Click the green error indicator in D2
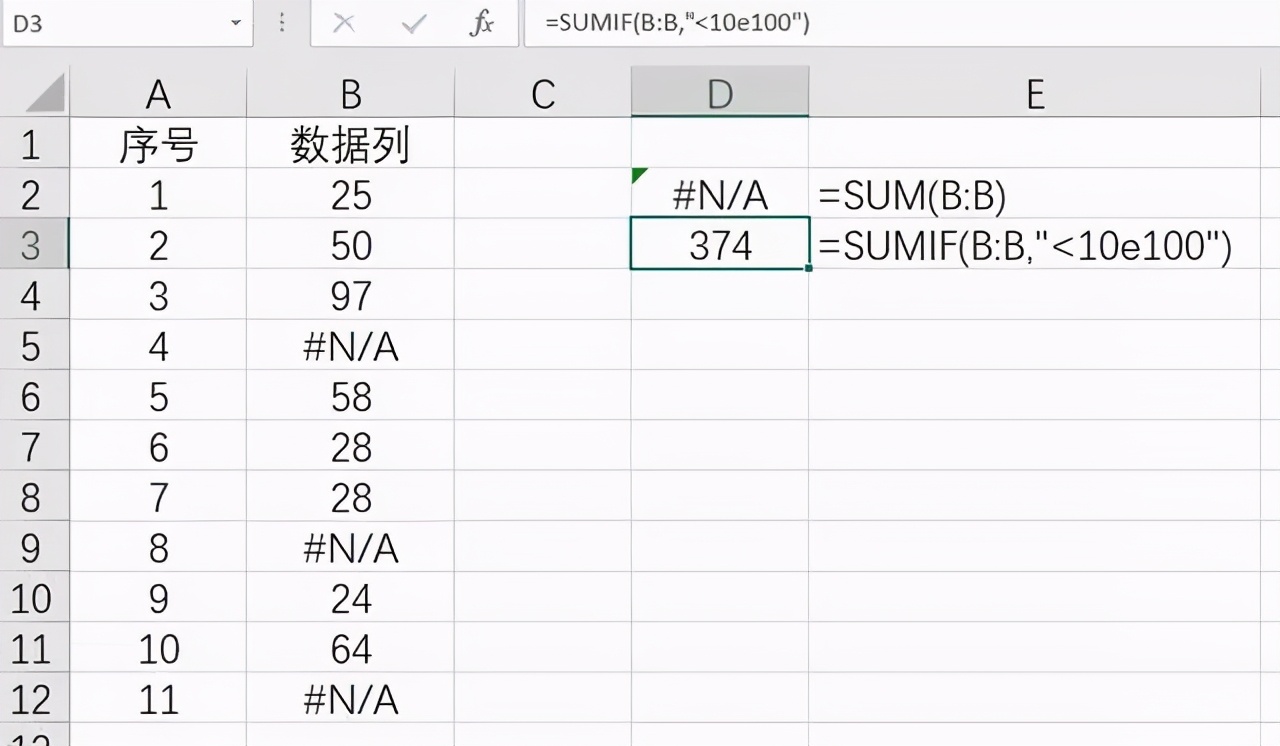Image resolution: width=1280 pixels, height=746 pixels. click(639, 175)
